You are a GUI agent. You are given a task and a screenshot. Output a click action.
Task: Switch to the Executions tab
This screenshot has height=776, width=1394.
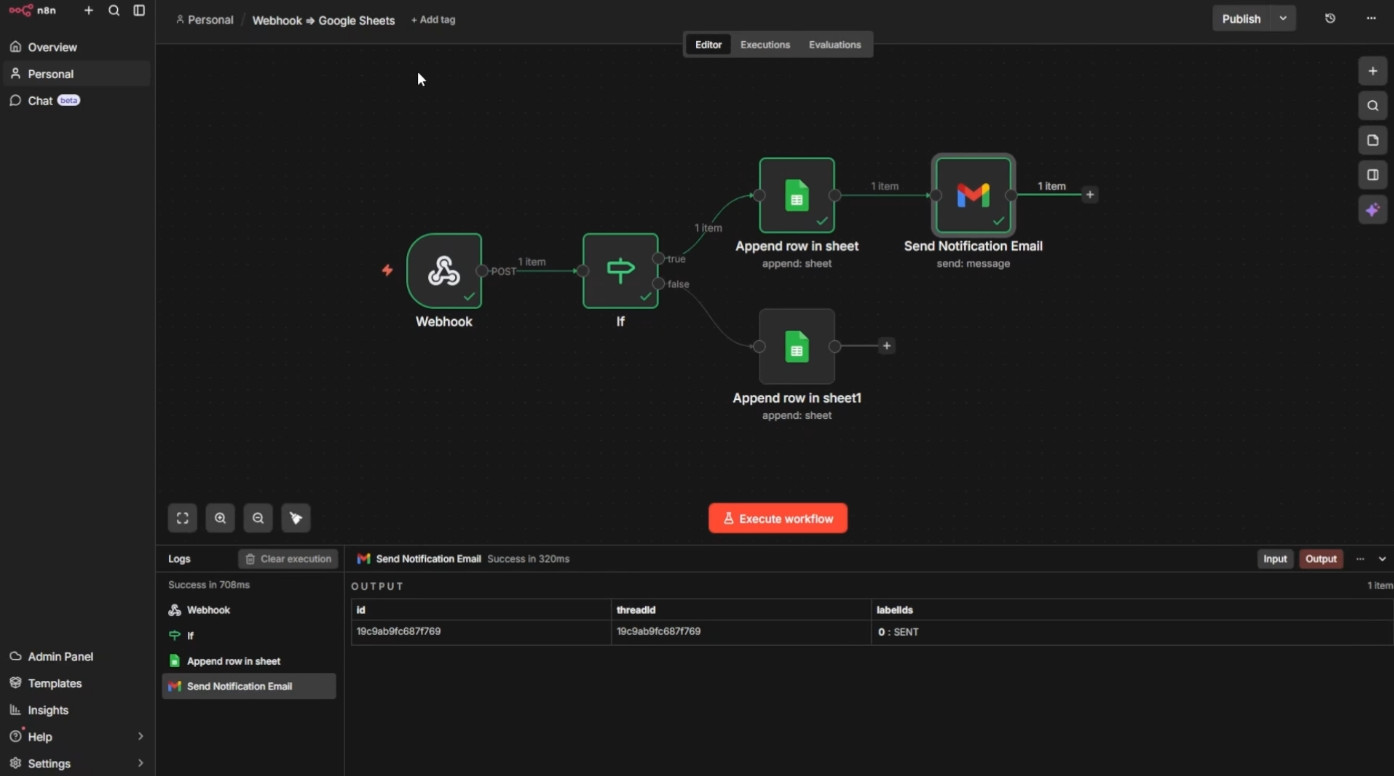765,45
